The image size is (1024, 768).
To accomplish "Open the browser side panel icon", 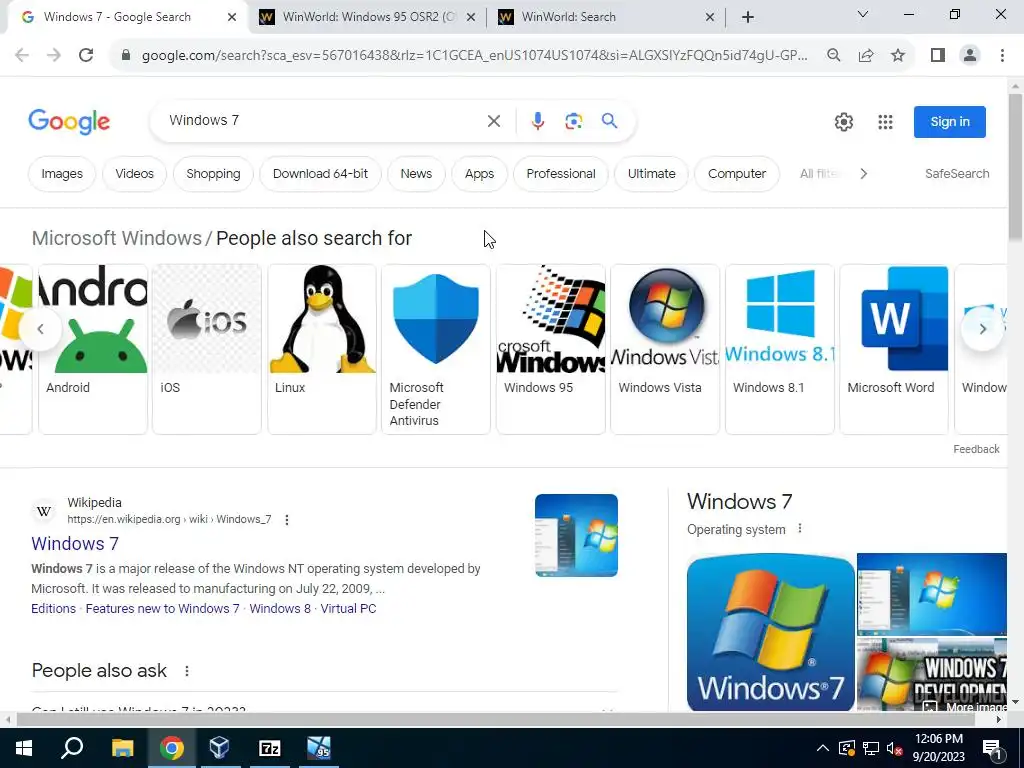I will 938,55.
